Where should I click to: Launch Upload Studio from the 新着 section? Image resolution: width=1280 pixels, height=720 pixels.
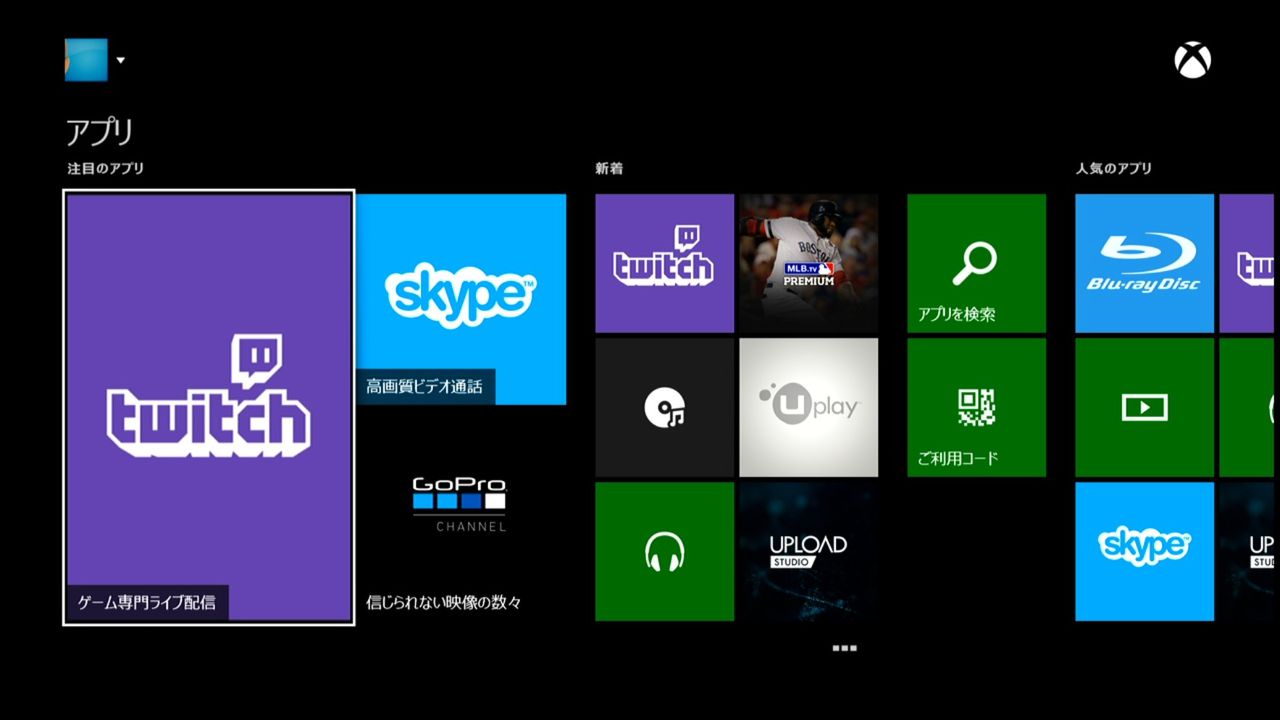click(808, 551)
